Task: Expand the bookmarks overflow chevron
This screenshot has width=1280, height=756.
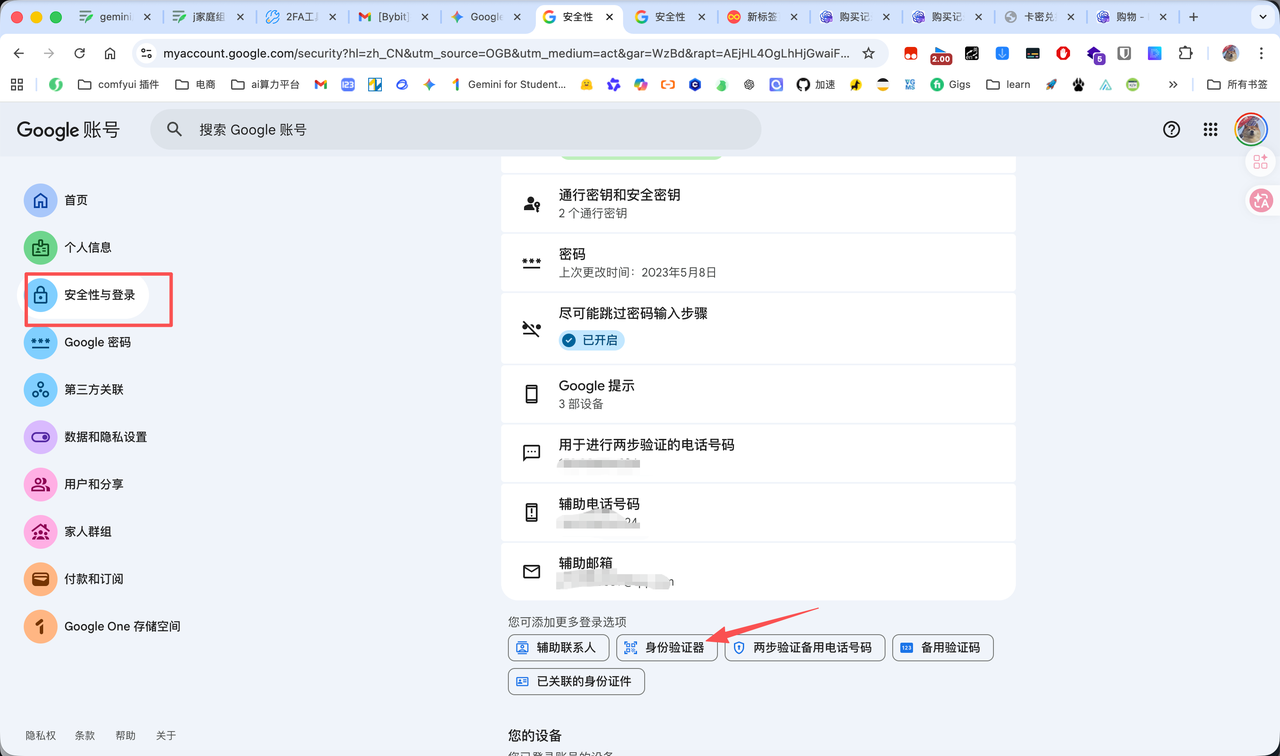Action: (x=1173, y=85)
